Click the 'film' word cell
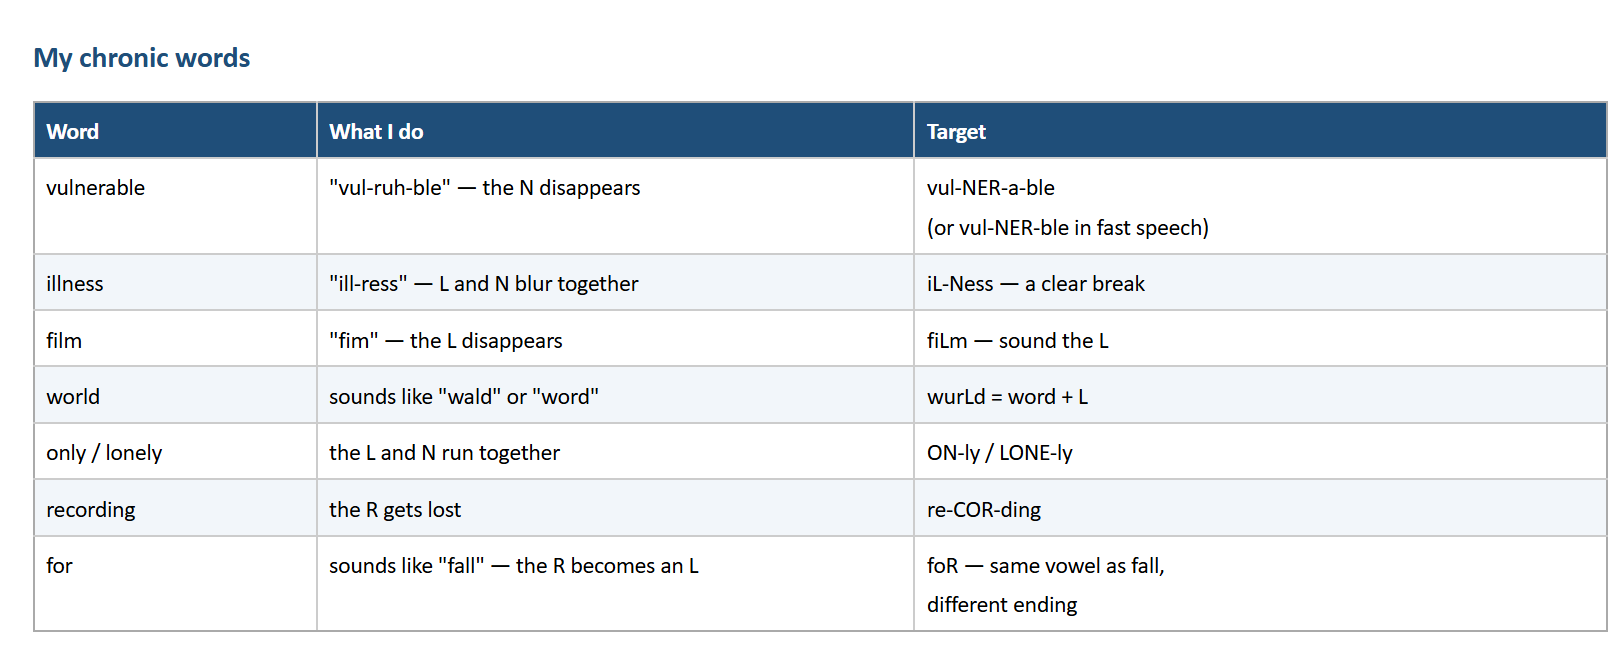This screenshot has height=646, width=1621. (x=175, y=340)
